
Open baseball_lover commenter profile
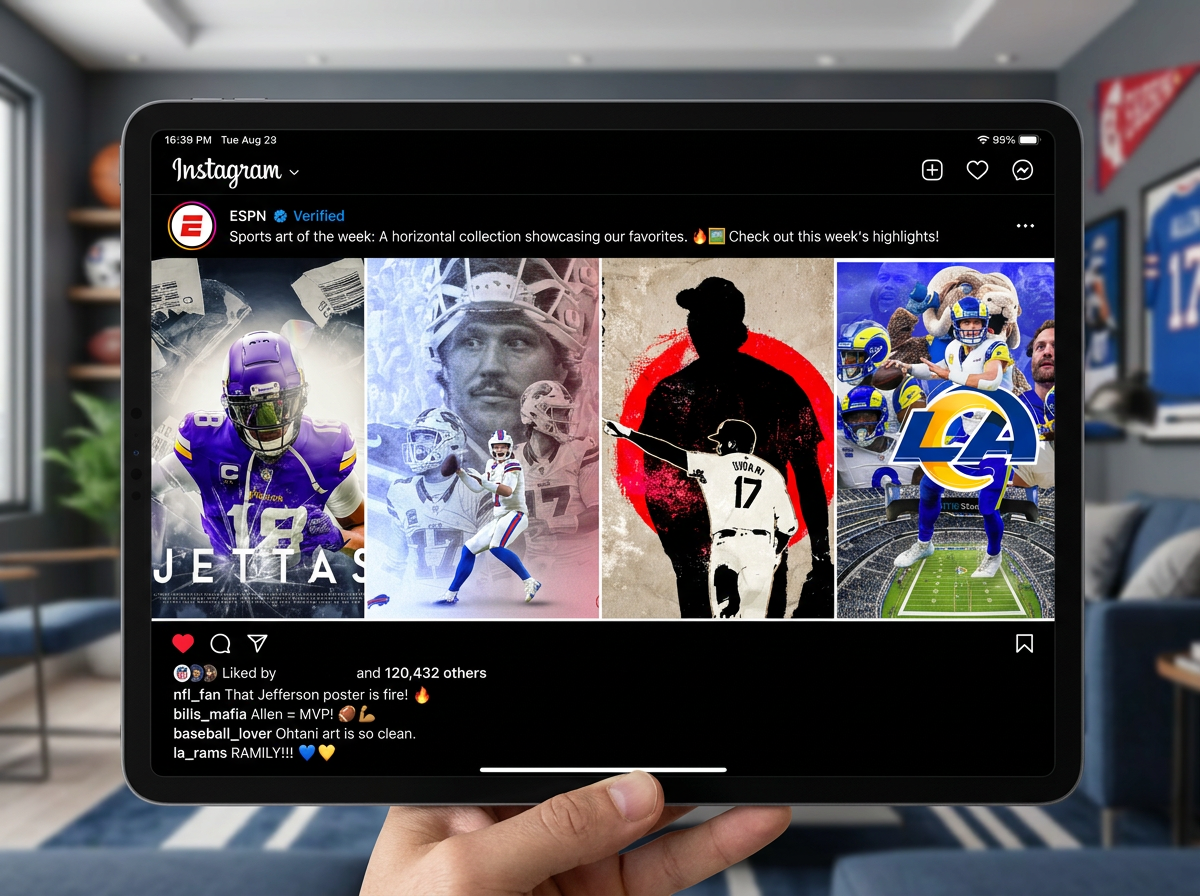(222, 733)
